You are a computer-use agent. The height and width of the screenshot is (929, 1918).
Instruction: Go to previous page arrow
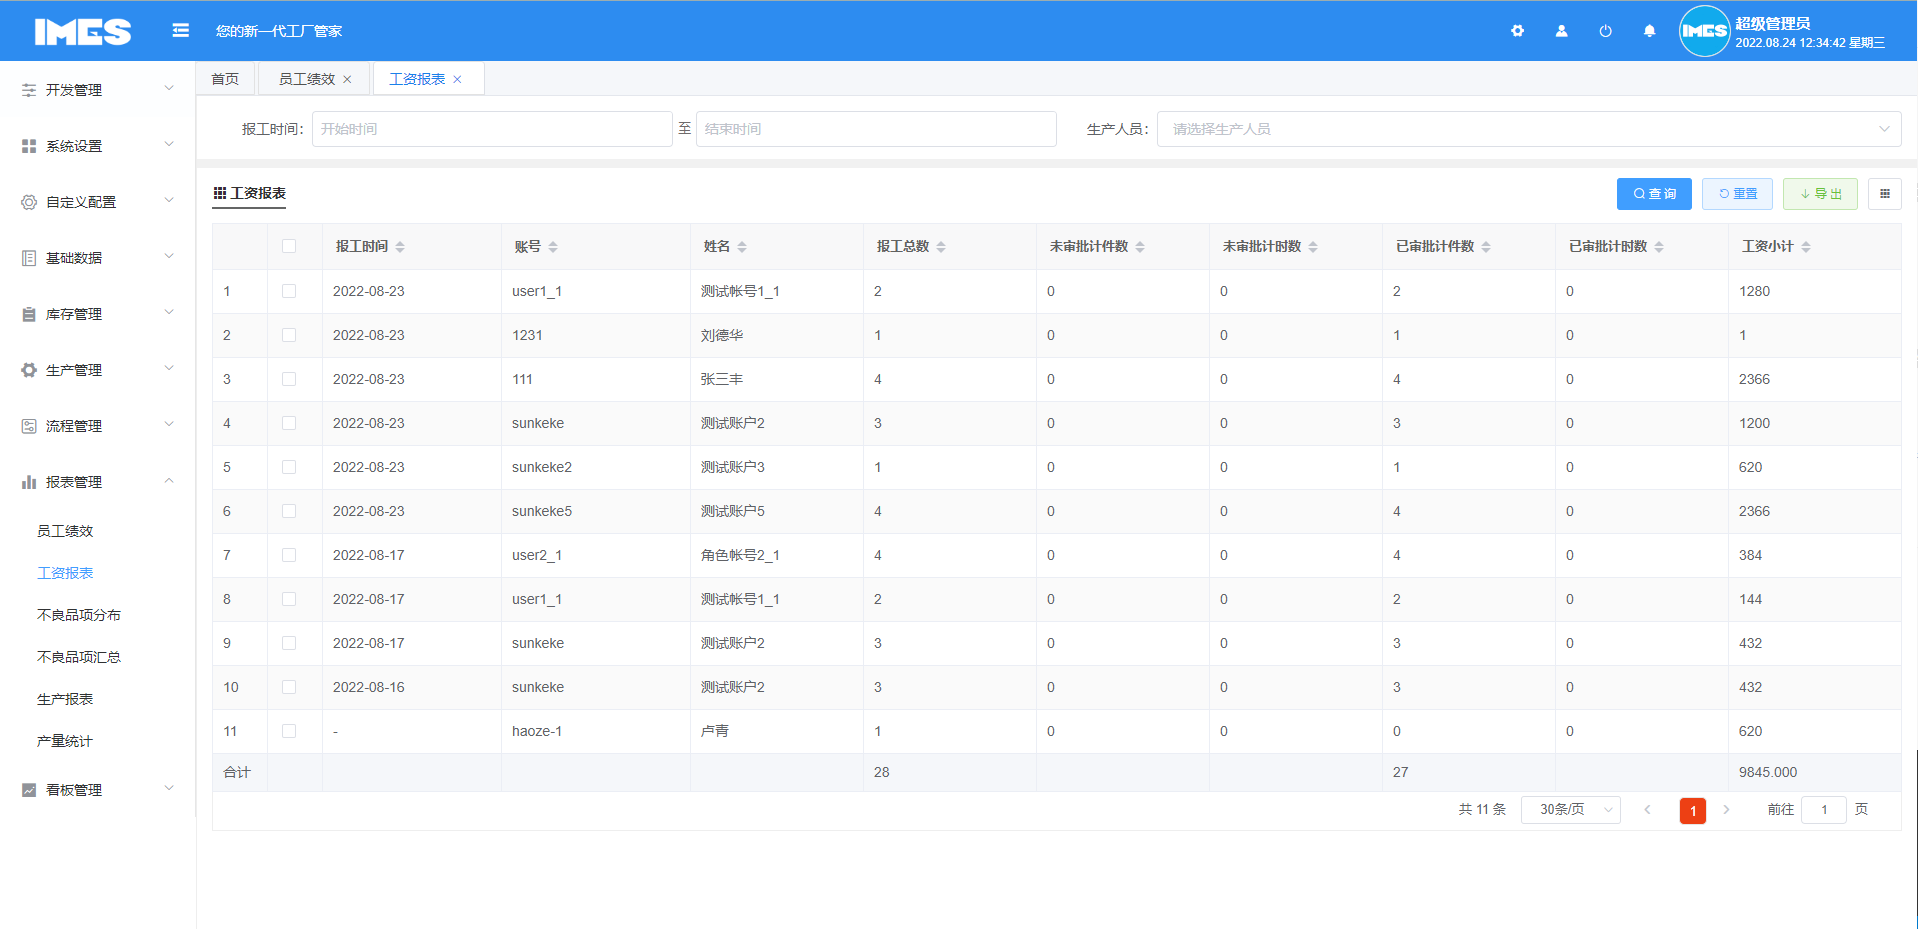[1647, 810]
